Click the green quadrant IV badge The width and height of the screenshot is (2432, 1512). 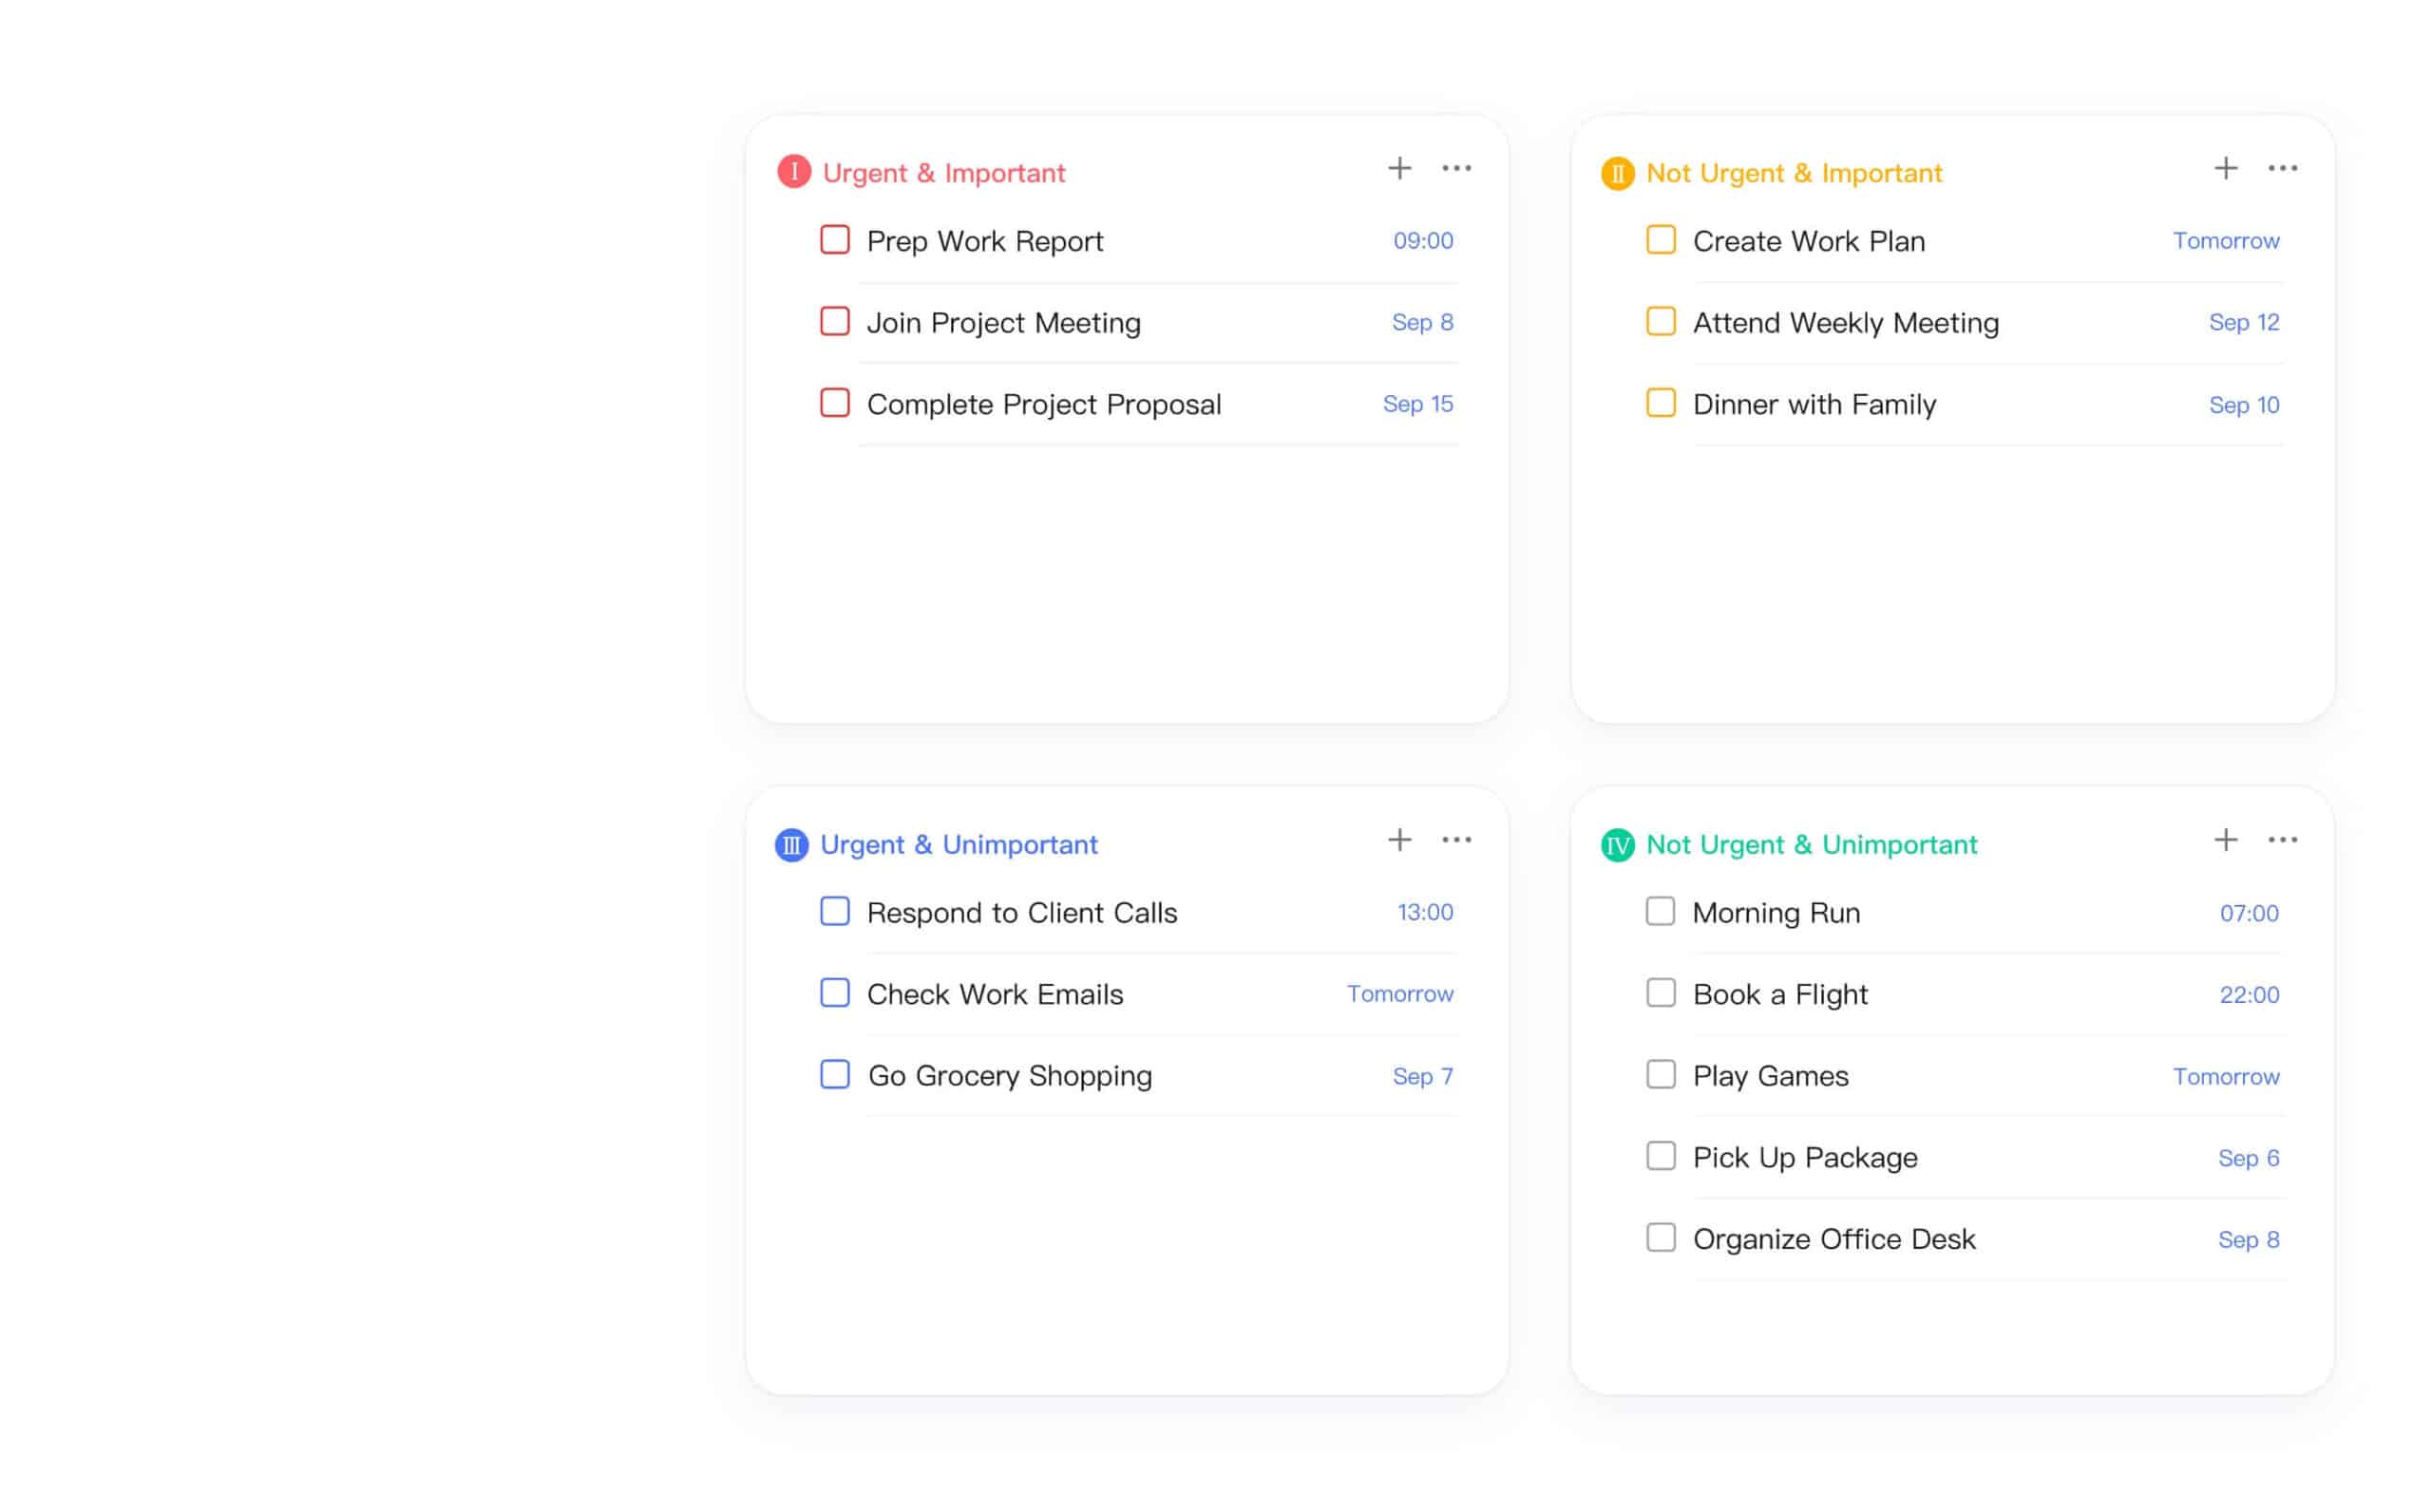tap(1618, 845)
